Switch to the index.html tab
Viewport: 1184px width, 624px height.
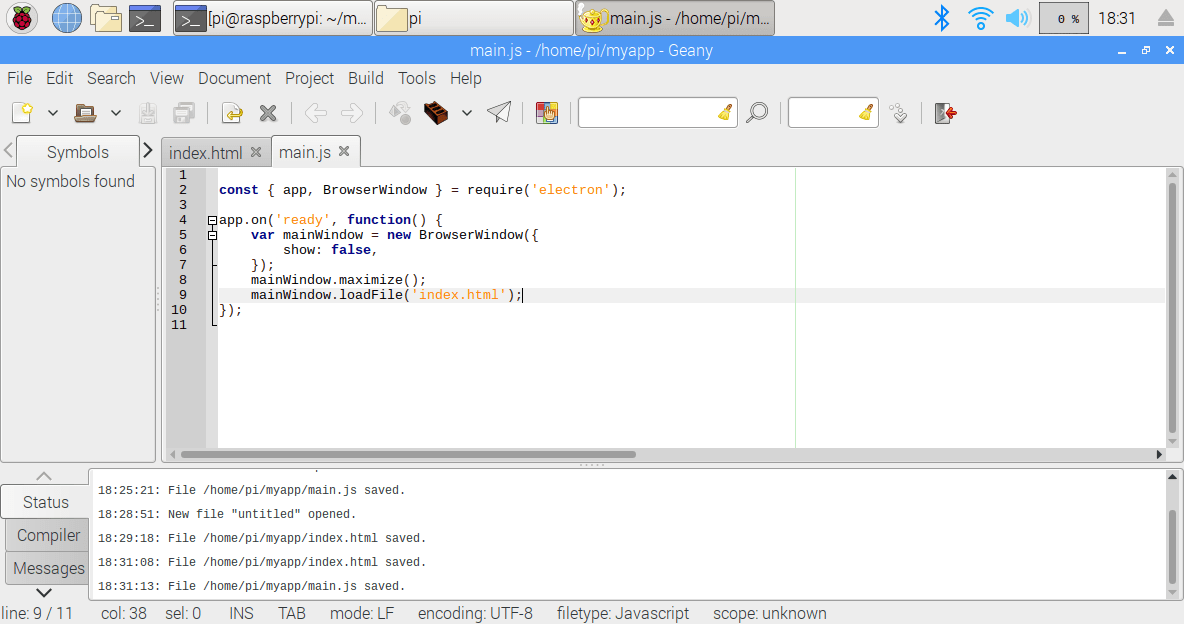click(x=205, y=152)
